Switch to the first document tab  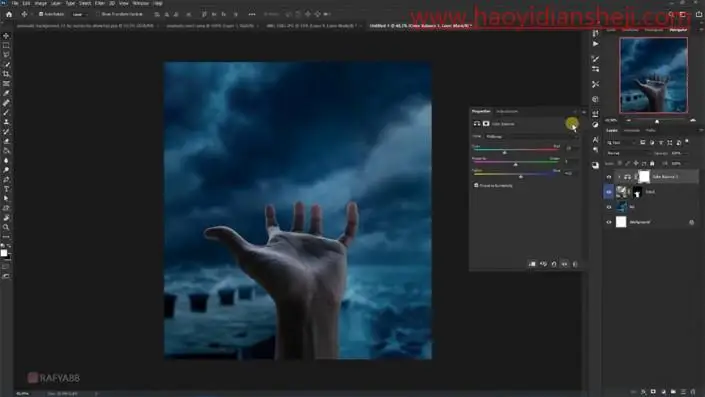click(85, 26)
